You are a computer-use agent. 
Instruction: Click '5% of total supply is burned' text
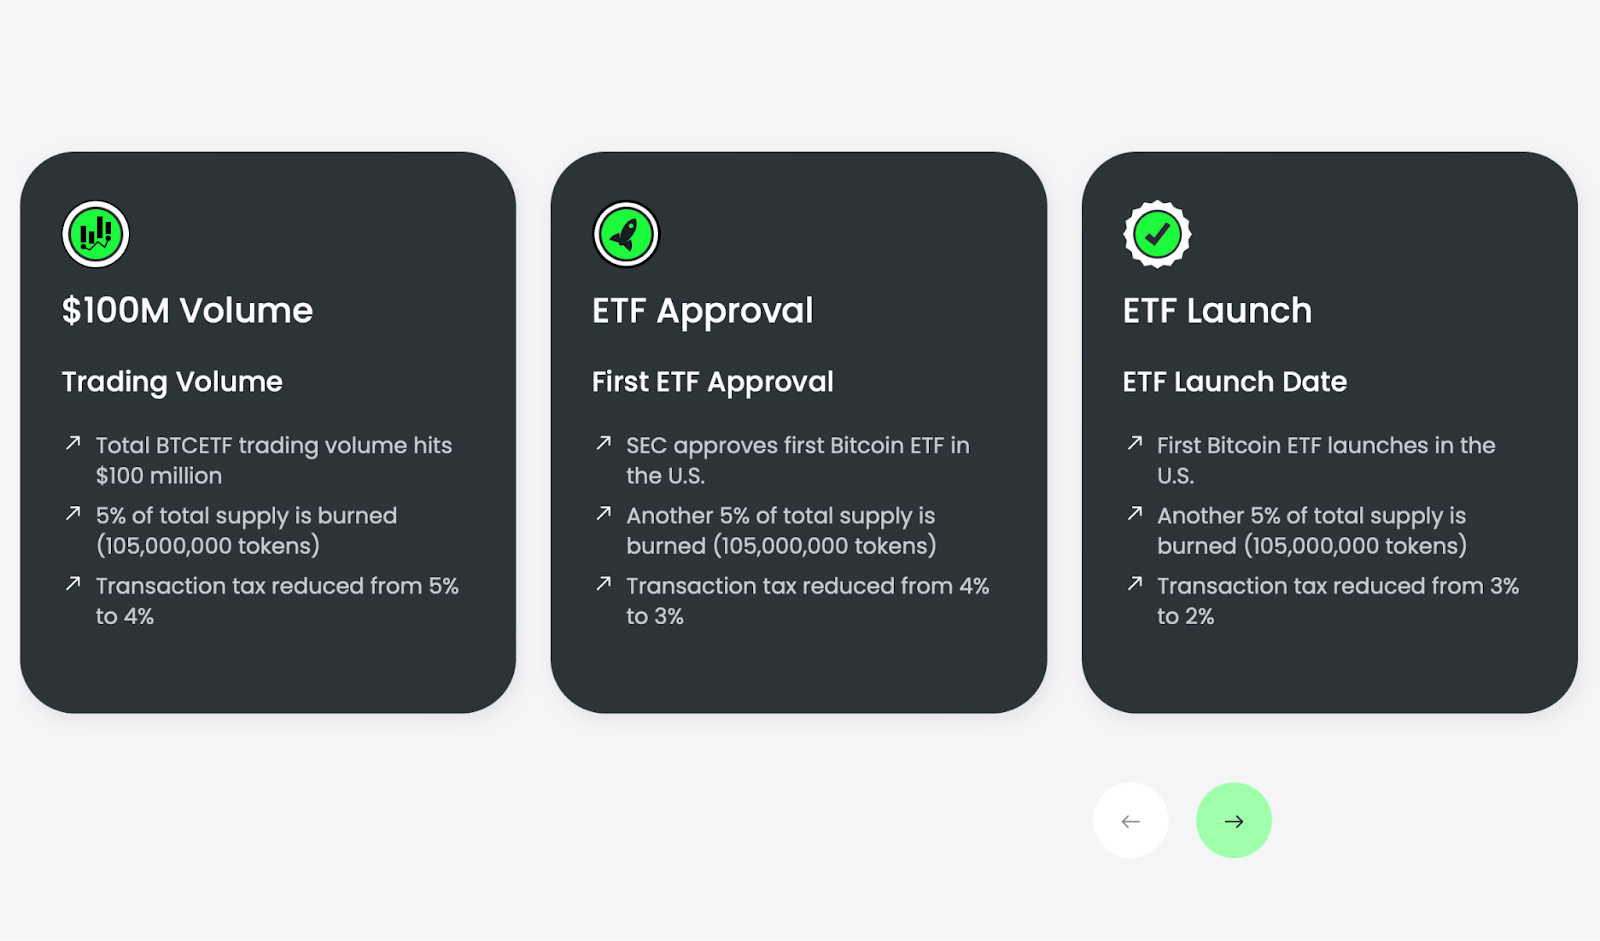pos(246,516)
